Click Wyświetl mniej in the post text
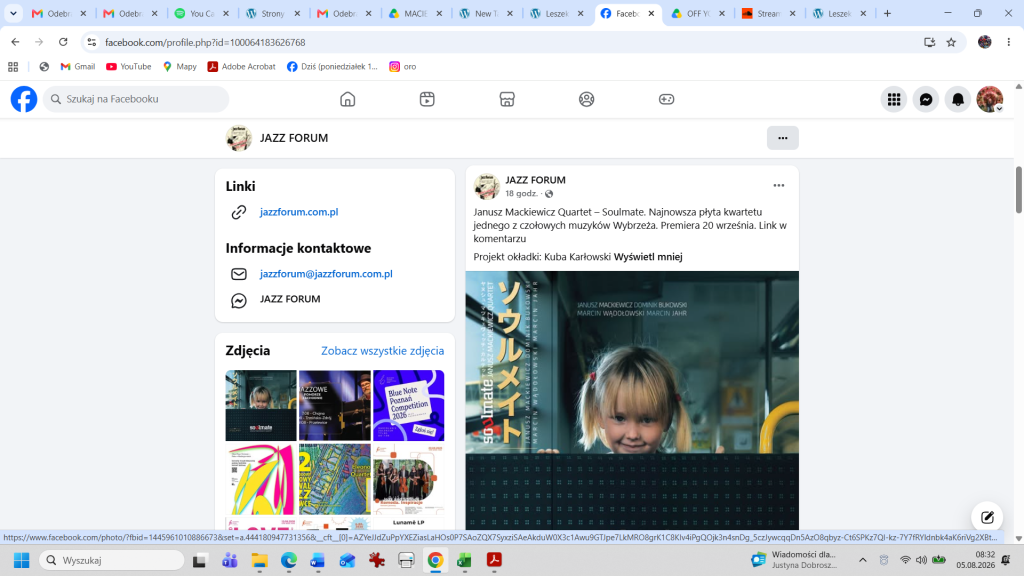Viewport: 1024px width, 576px height. 648,257
